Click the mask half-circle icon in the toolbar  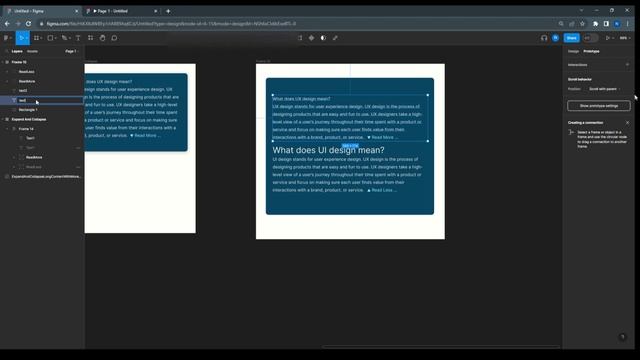click(x=323, y=38)
